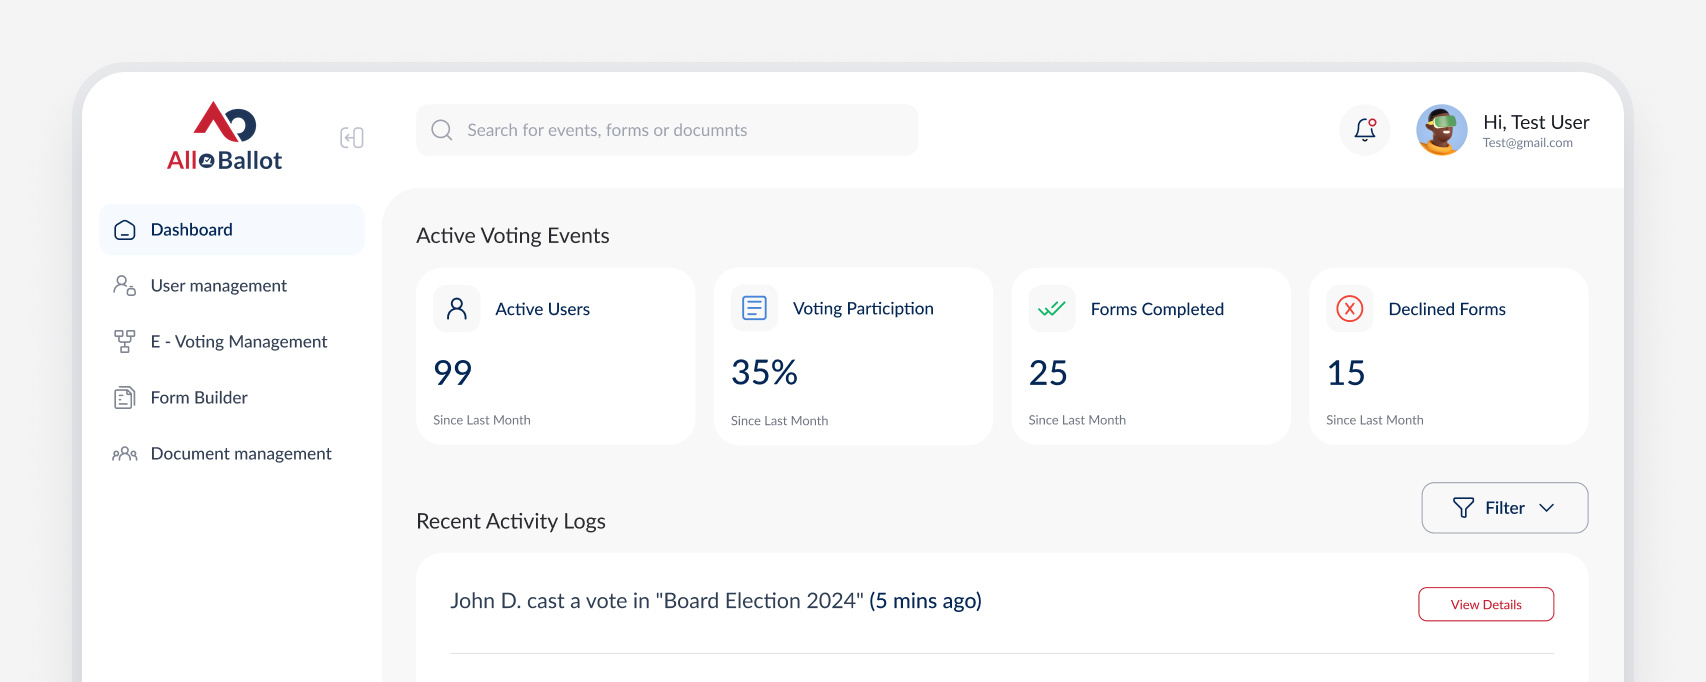Click the Hi, Test User name
The image size is (1706, 682).
1536,122
